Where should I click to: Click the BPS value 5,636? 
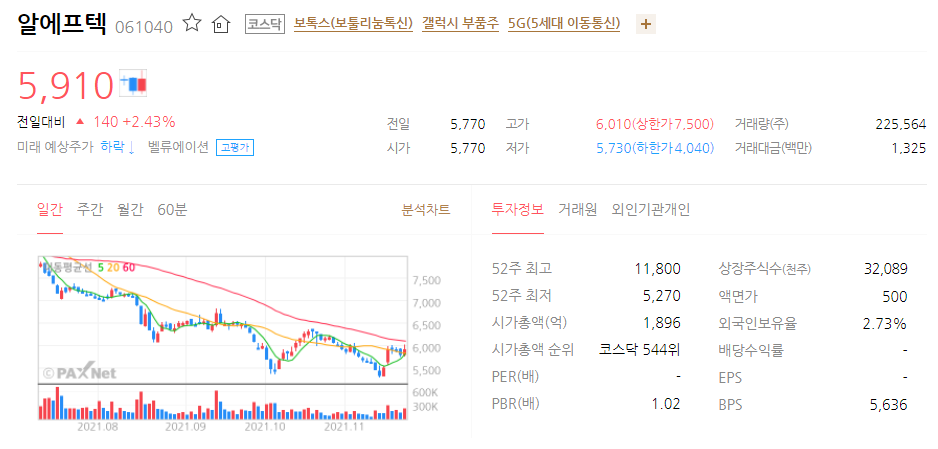pos(888,405)
